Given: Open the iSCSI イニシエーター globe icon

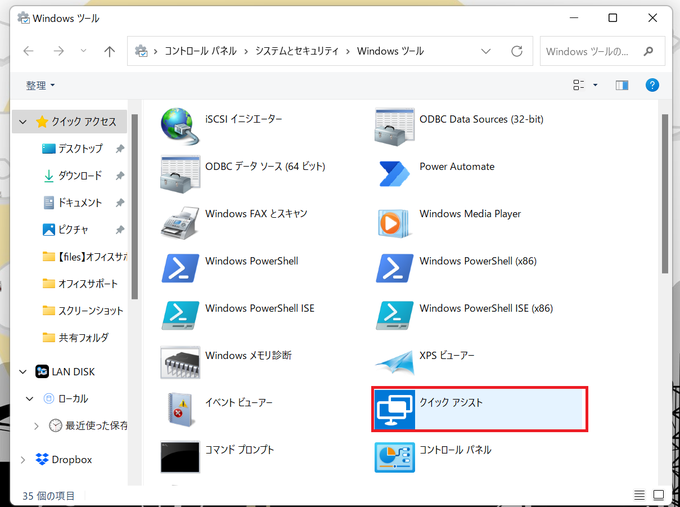Looking at the screenshot, I should click(x=180, y=126).
